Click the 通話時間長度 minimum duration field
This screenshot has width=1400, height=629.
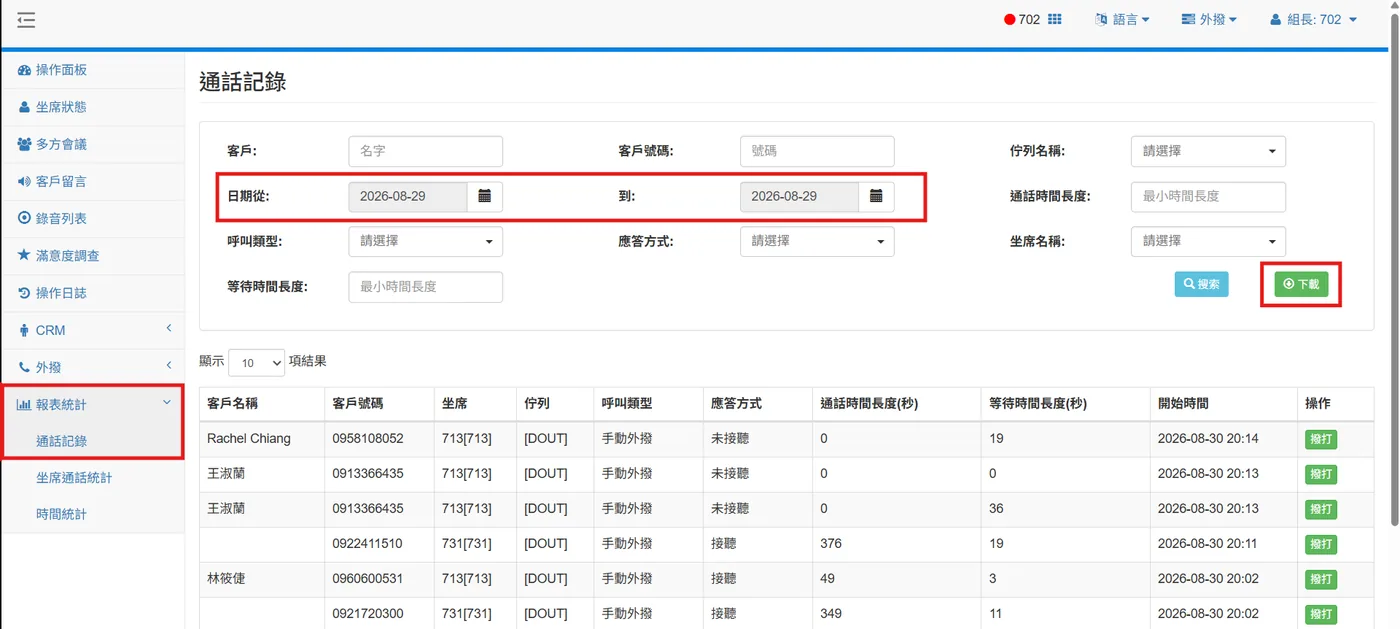(x=1208, y=197)
